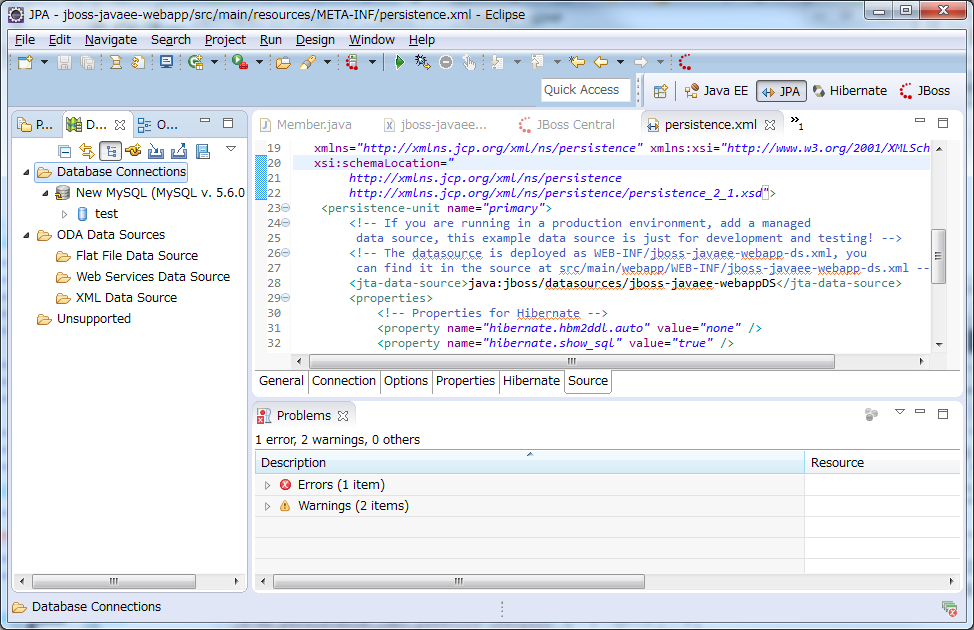Close the persistence.xml editor tab
The image size is (974, 630).
[770, 125]
